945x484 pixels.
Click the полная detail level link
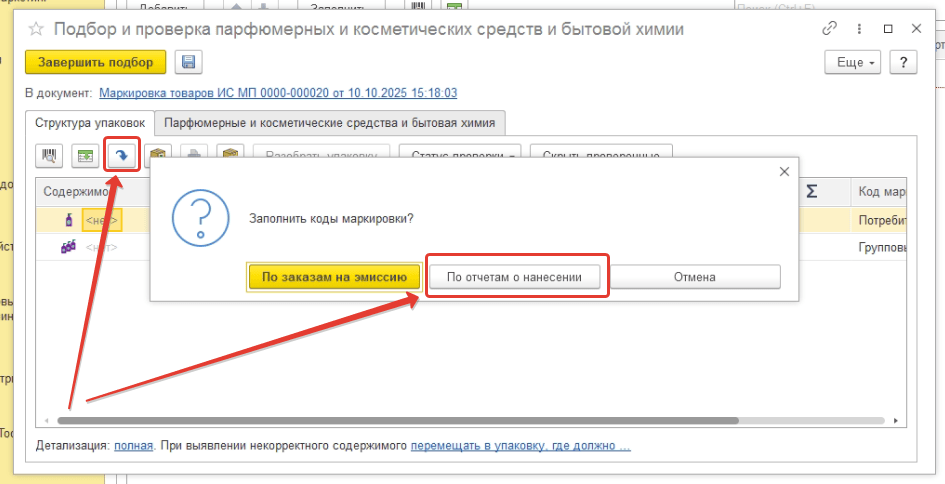pyautogui.click(x=133, y=446)
